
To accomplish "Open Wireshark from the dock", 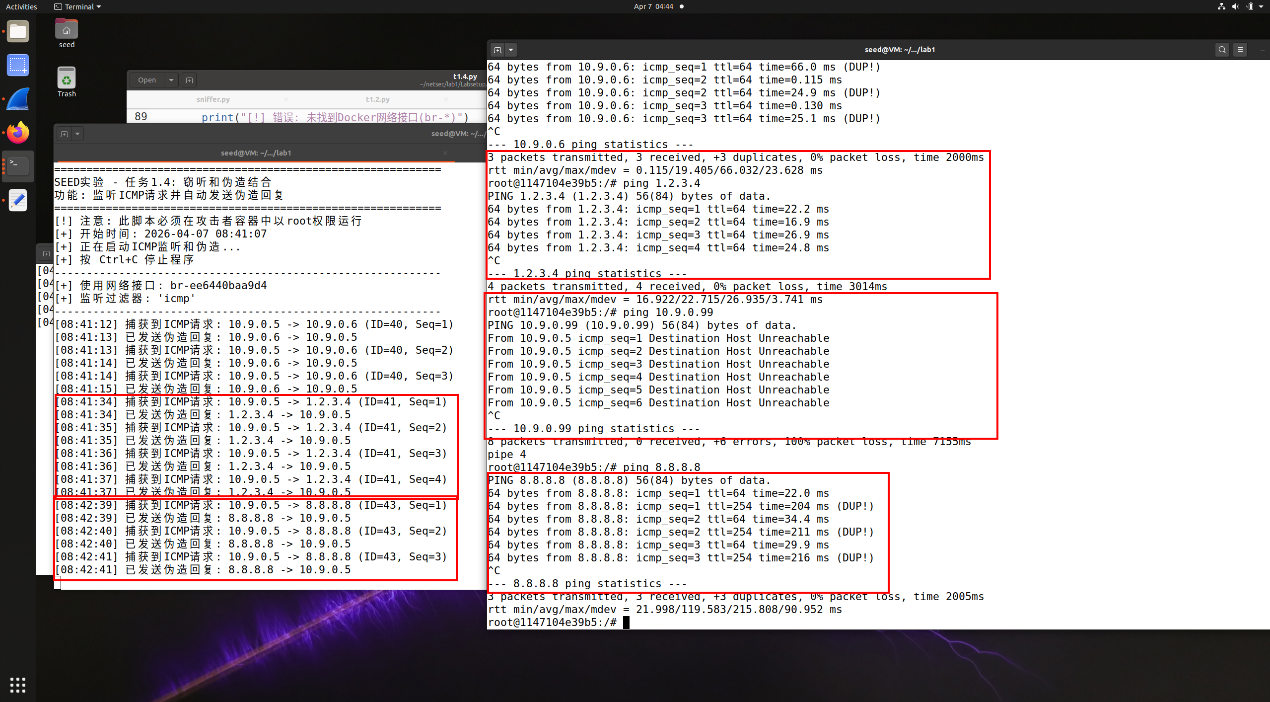I will (x=18, y=99).
